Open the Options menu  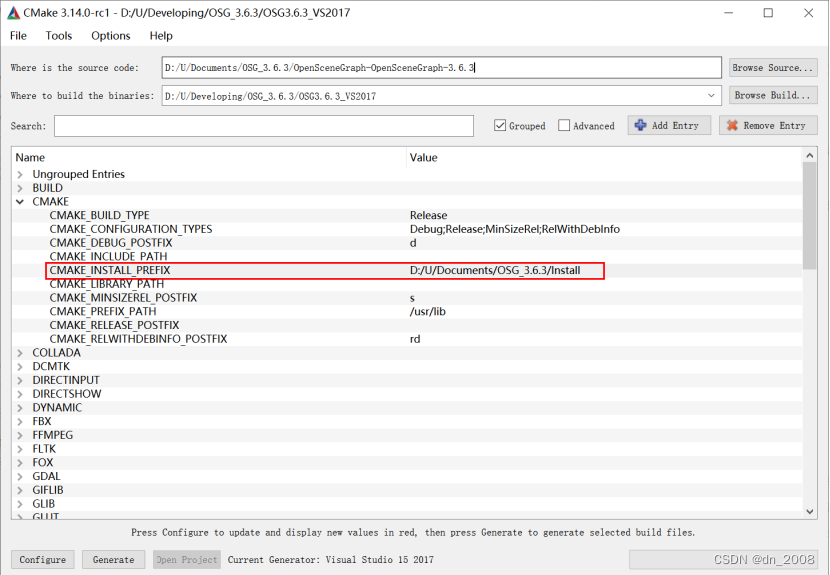(x=111, y=35)
